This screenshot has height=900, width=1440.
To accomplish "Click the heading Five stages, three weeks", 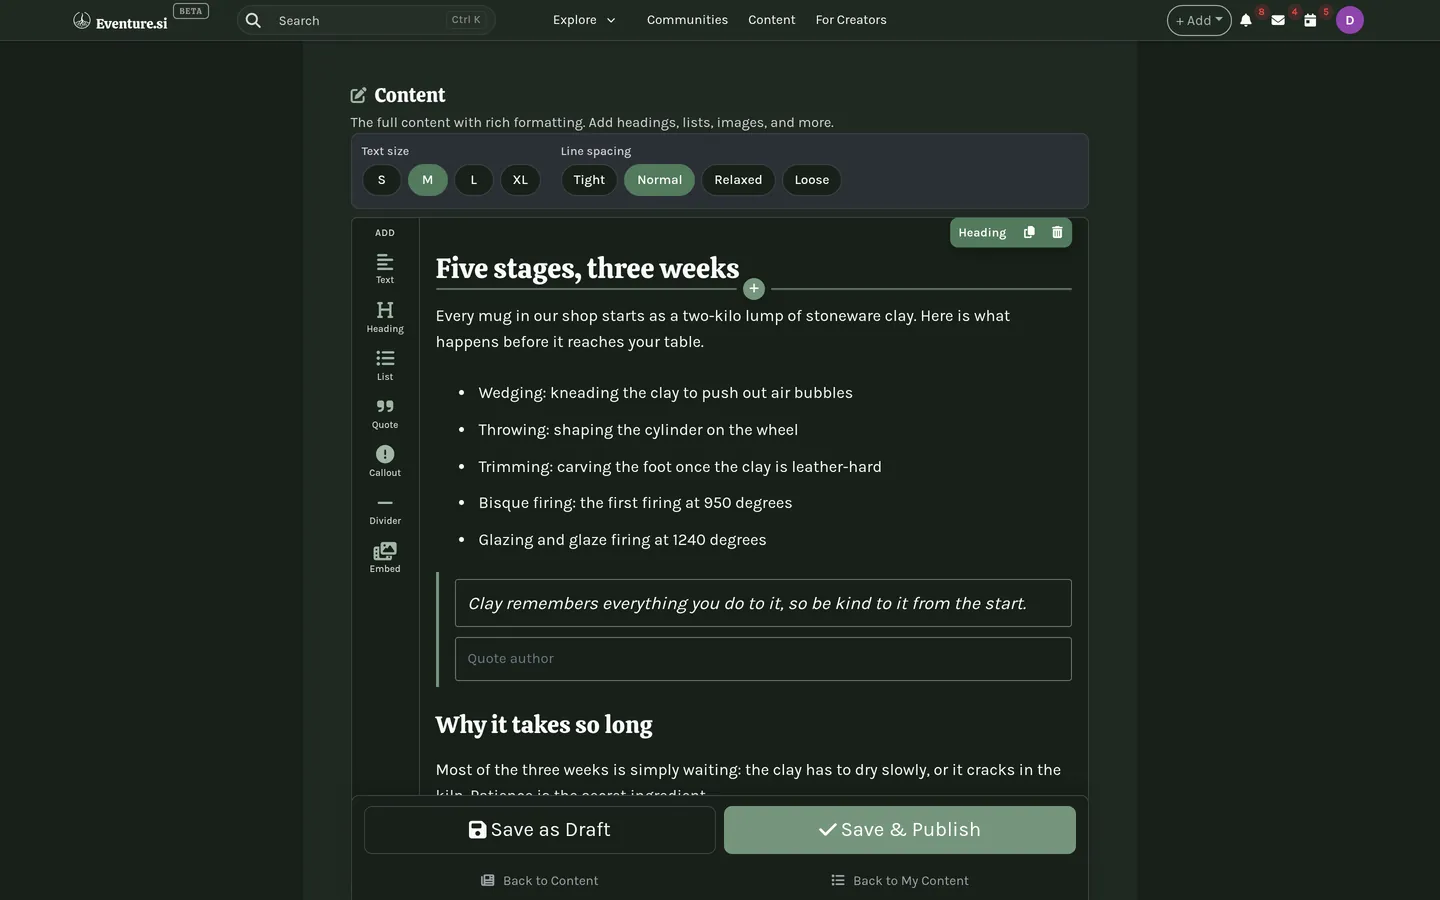I will pyautogui.click(x=588, y=268).
